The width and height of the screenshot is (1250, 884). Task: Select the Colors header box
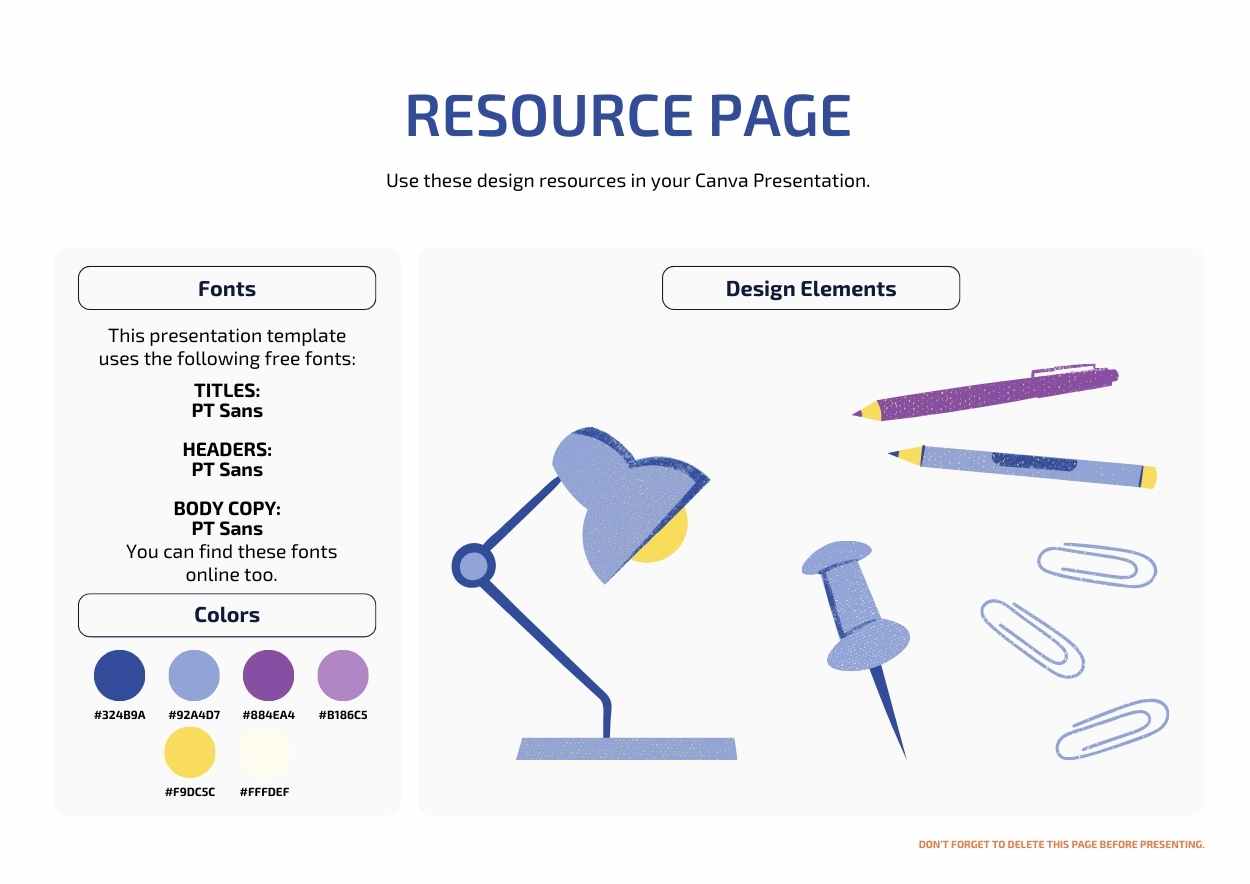click(227, 615)
